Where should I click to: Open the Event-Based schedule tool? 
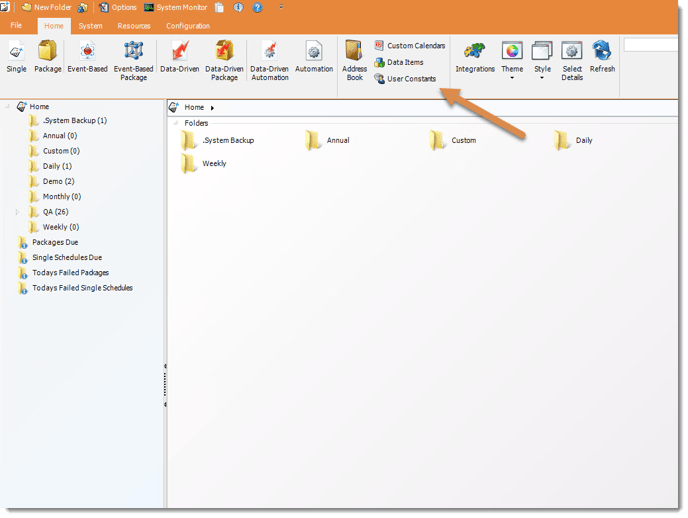click(x=87, y=57)
